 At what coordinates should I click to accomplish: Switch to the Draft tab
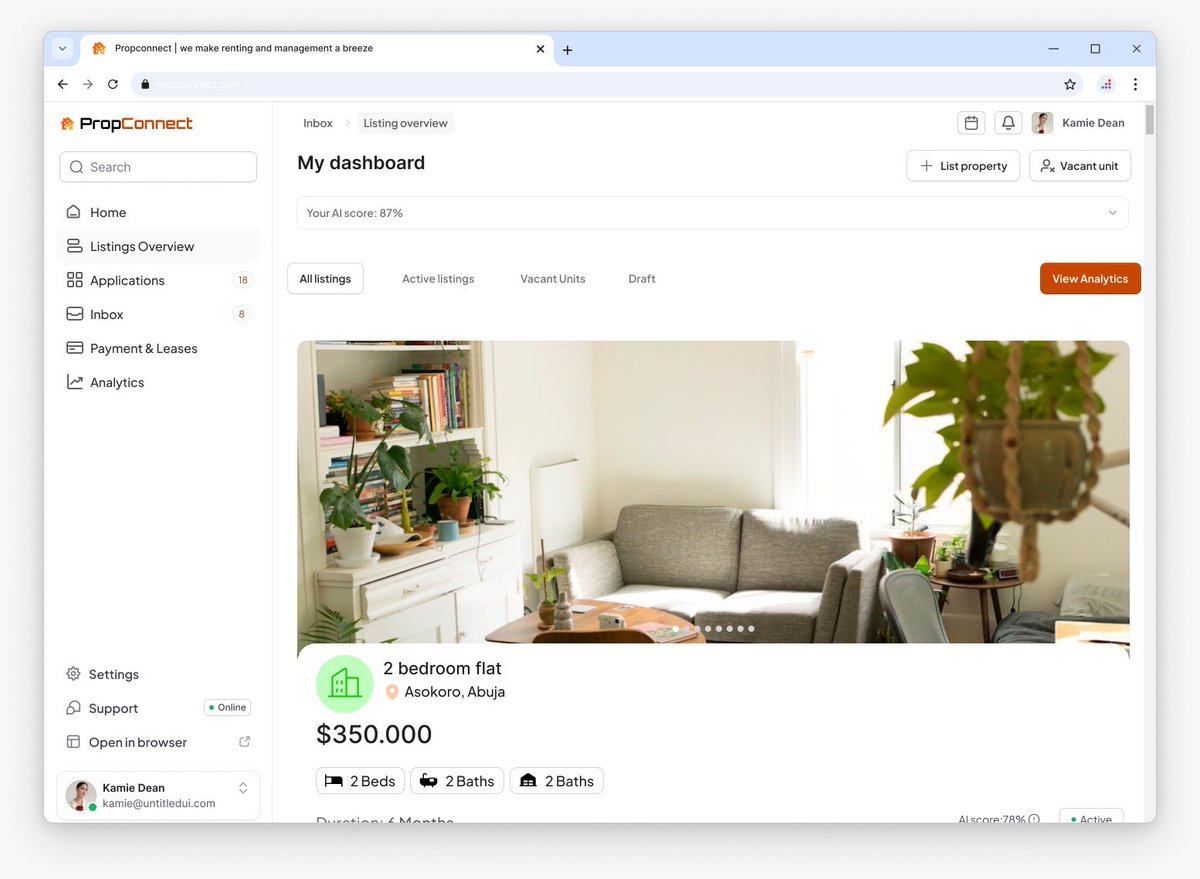click(642, 279)
